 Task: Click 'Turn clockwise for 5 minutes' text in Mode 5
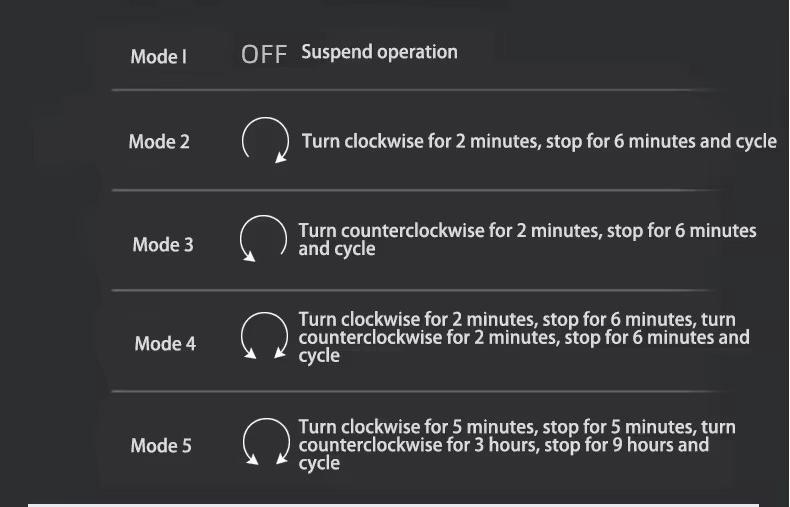click(x=418, y=427)
